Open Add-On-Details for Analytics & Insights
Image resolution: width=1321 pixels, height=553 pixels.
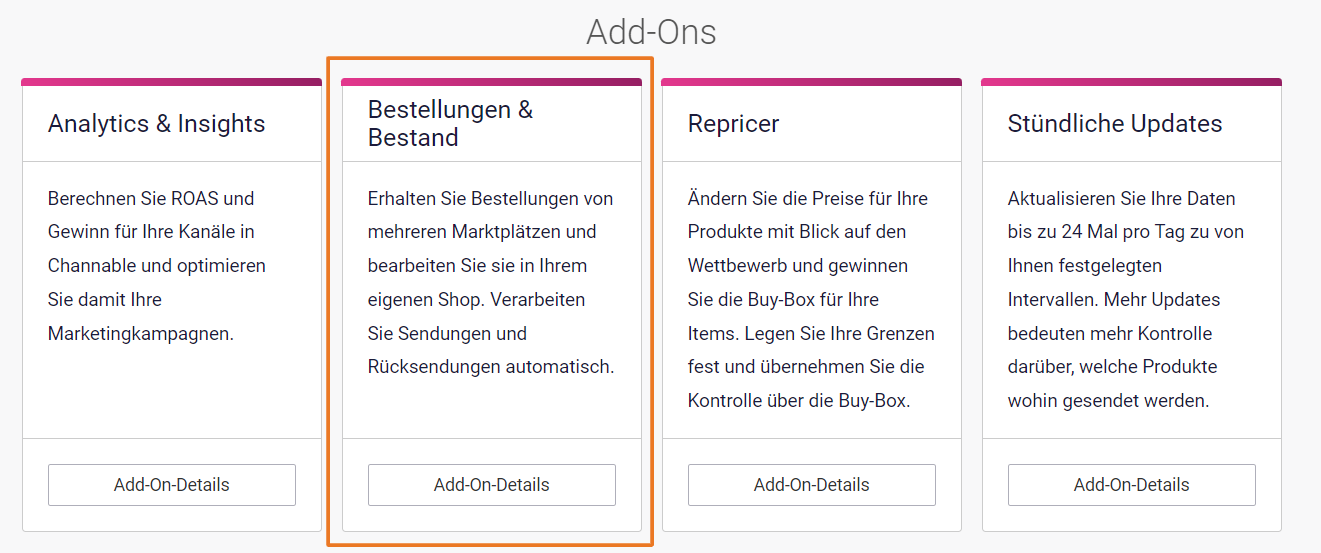pos(172,485)
